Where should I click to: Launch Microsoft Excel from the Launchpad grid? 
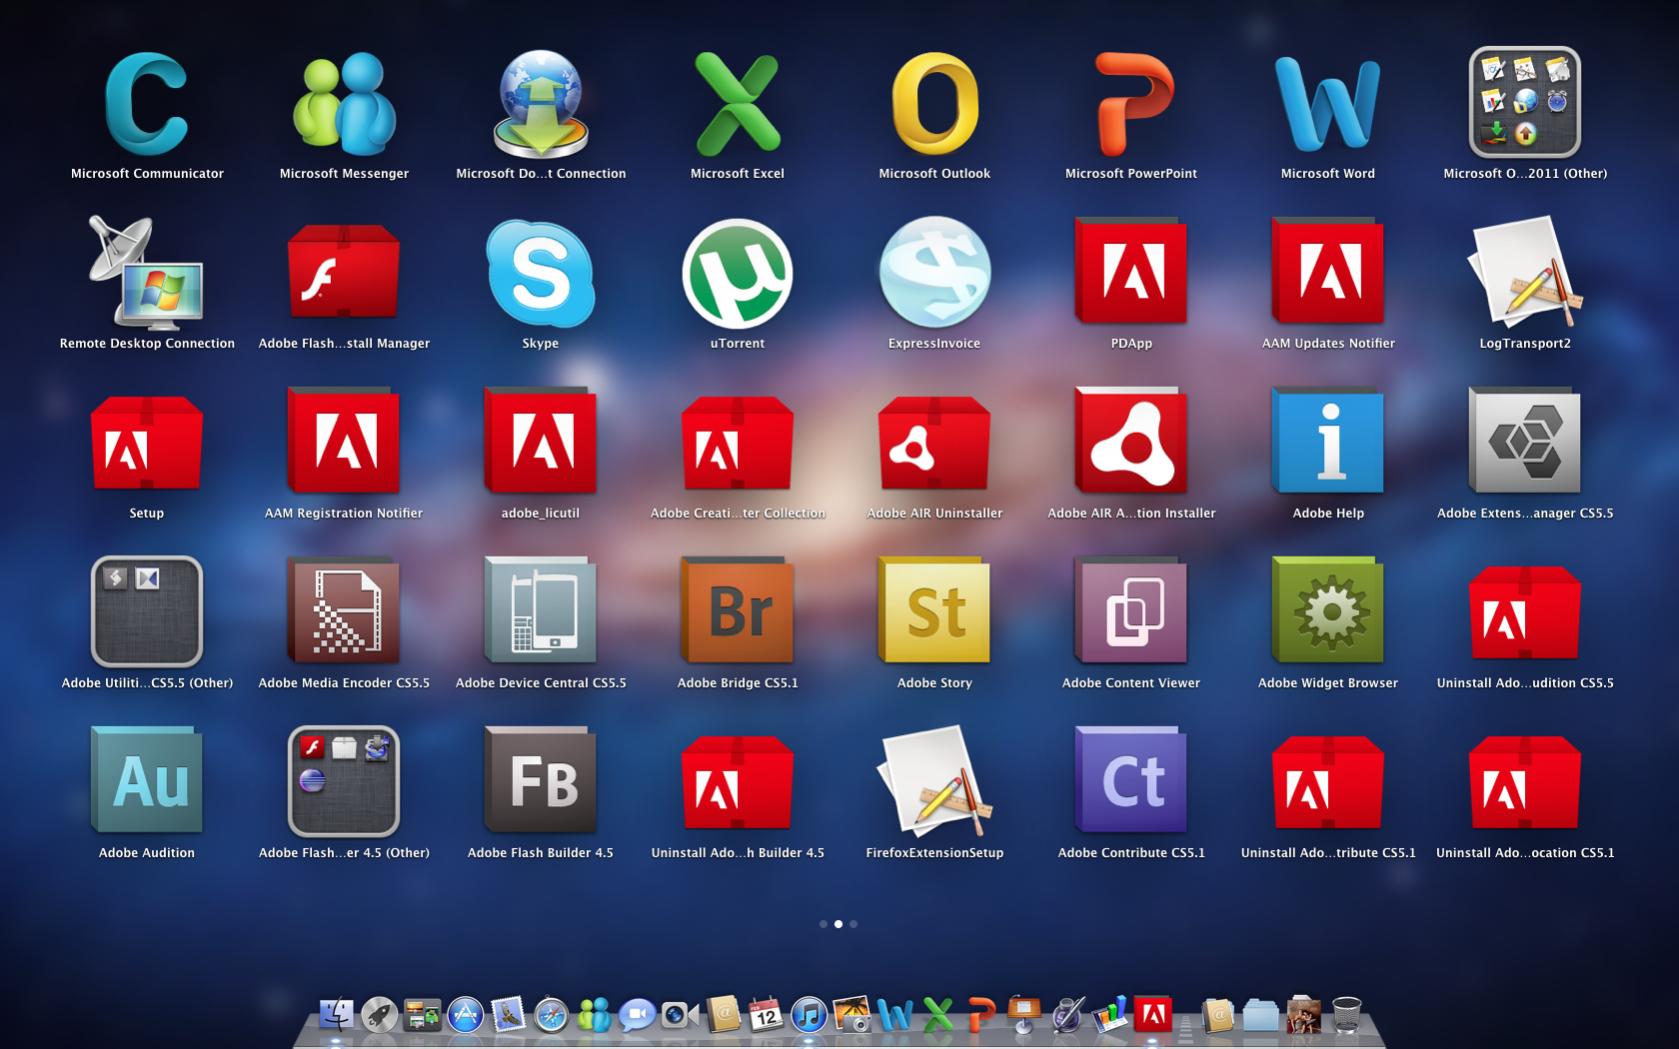[737, 104]
